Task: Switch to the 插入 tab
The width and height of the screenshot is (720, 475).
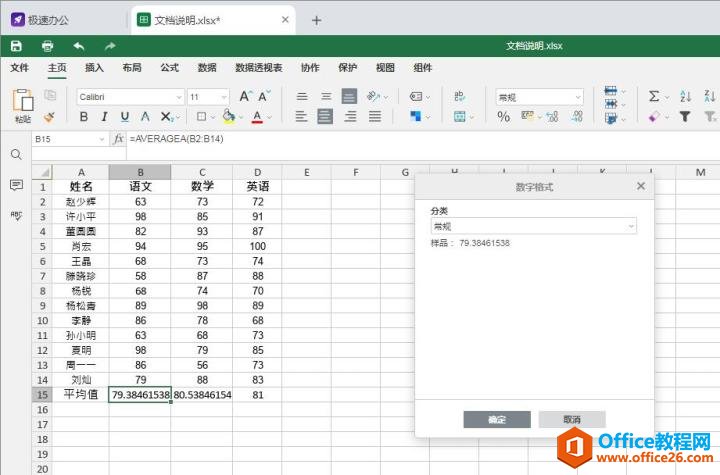Action: tap(94, 68)
